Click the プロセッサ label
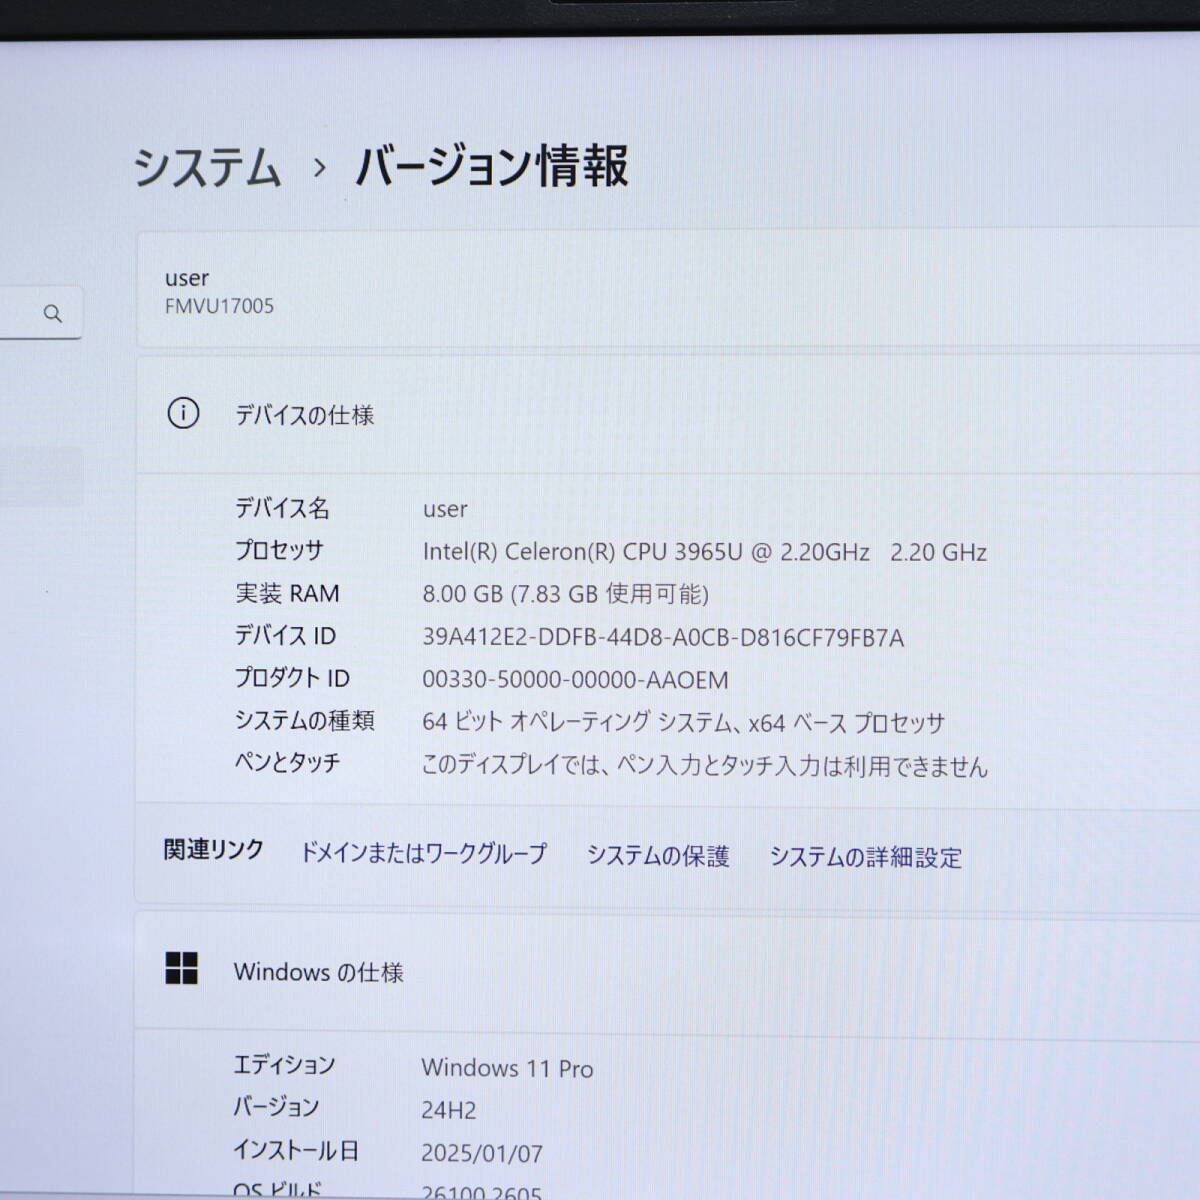Screen dimensions: 1200x1200 [x=279, y=550]
